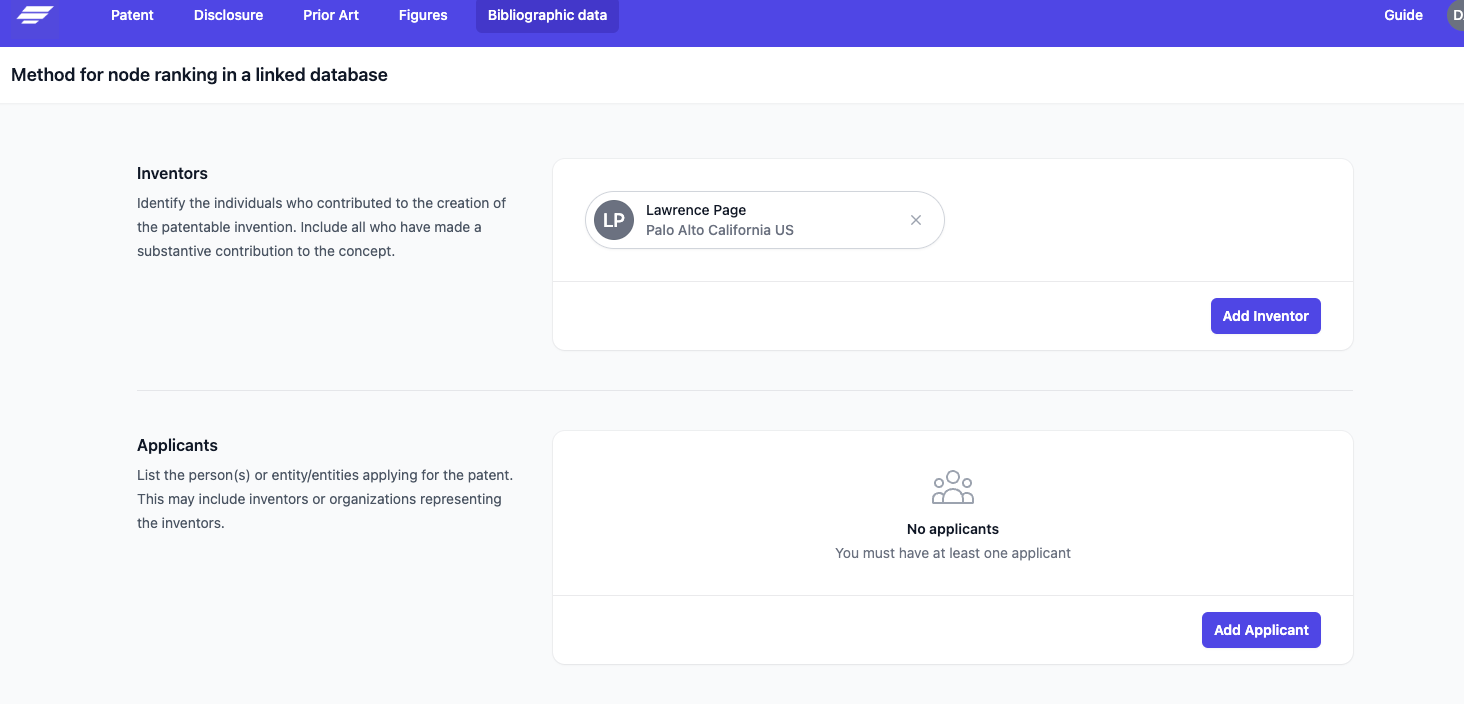
Task: Switch to the Patent tab
Action: (x=132, y=15)
